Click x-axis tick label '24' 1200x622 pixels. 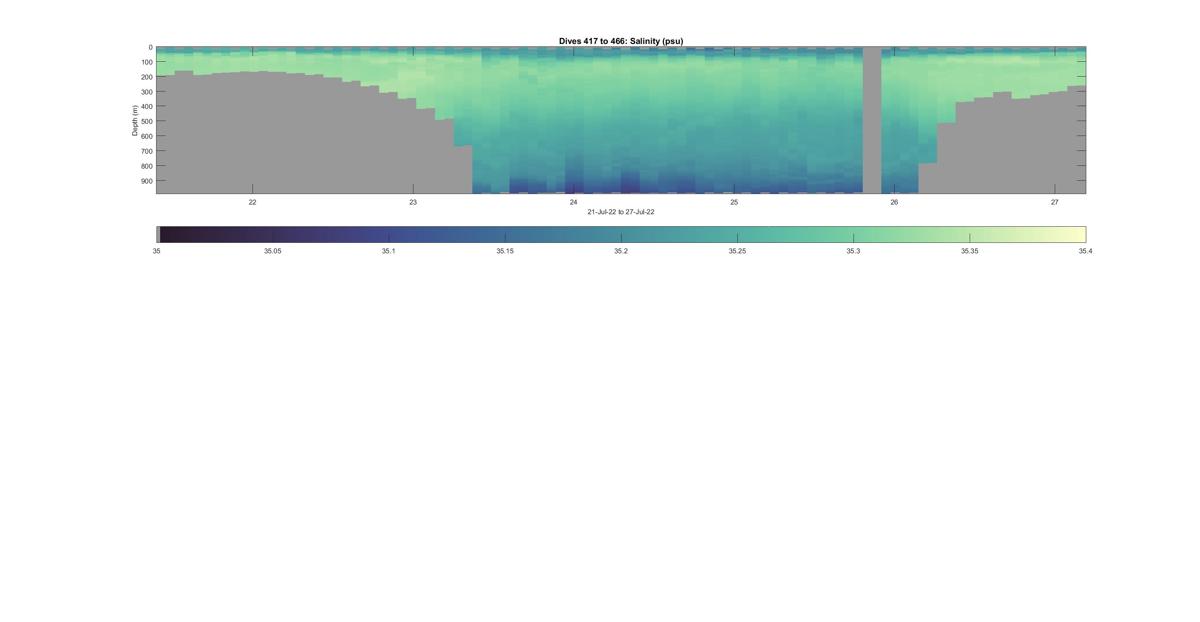point(574,202)
